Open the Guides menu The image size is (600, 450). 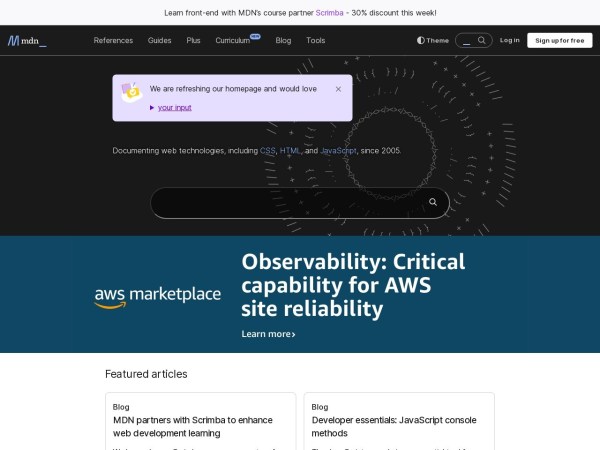pos(159,41)
